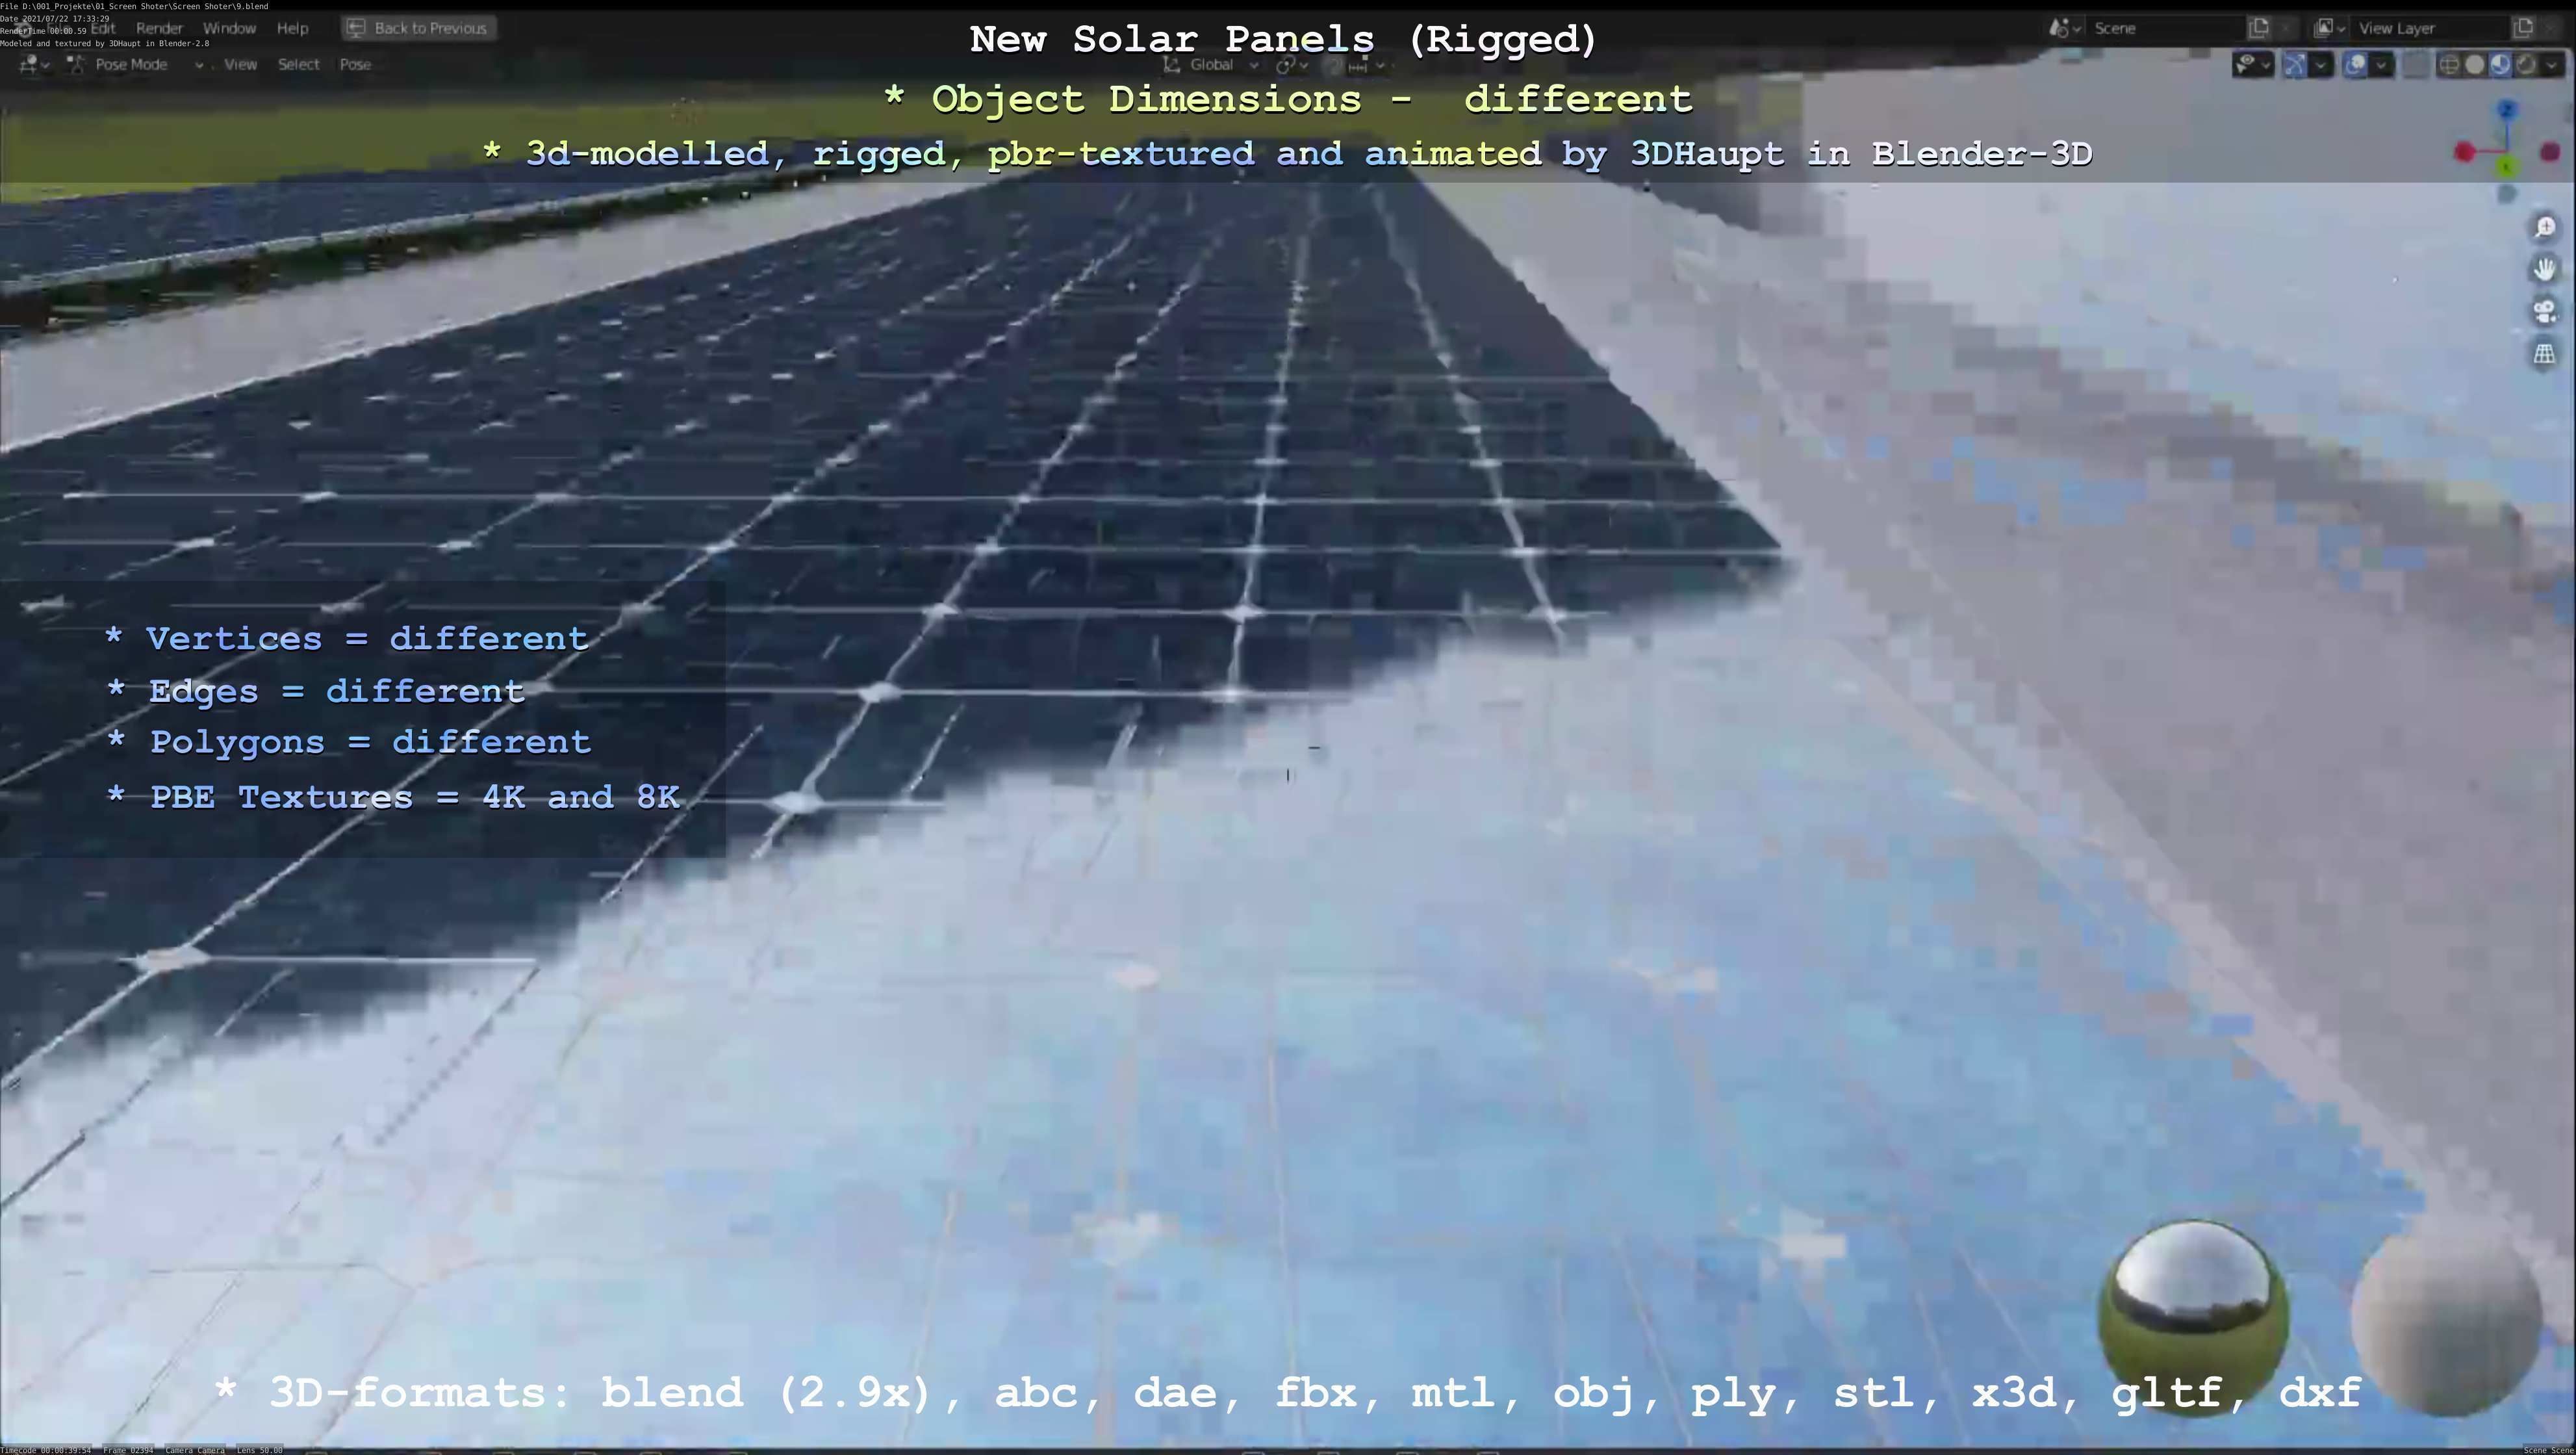Click the View Layer name field

pyautogui.click(x=2430, y=28)
